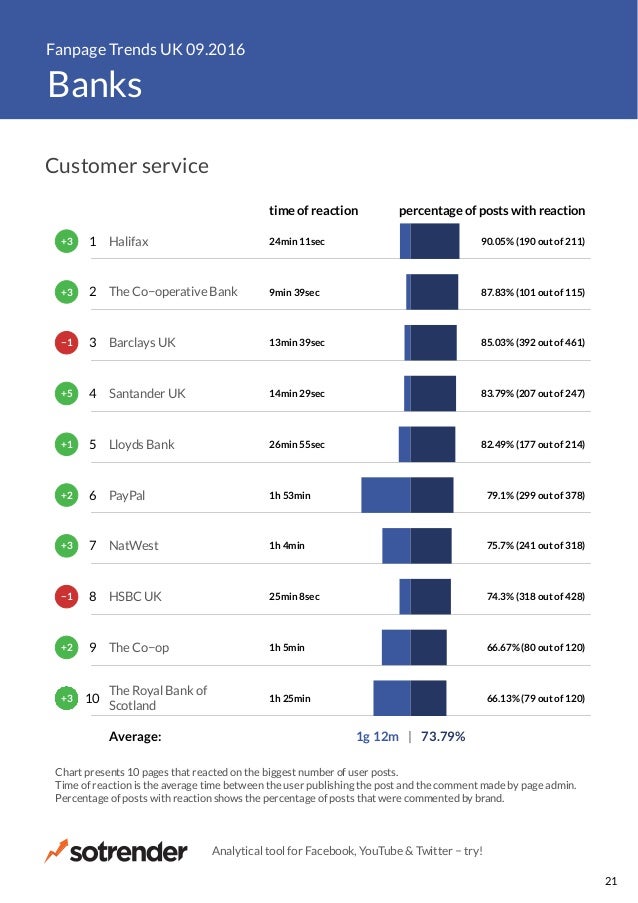Click the Halifax percentage bar
638x903 pixels.
430,241
